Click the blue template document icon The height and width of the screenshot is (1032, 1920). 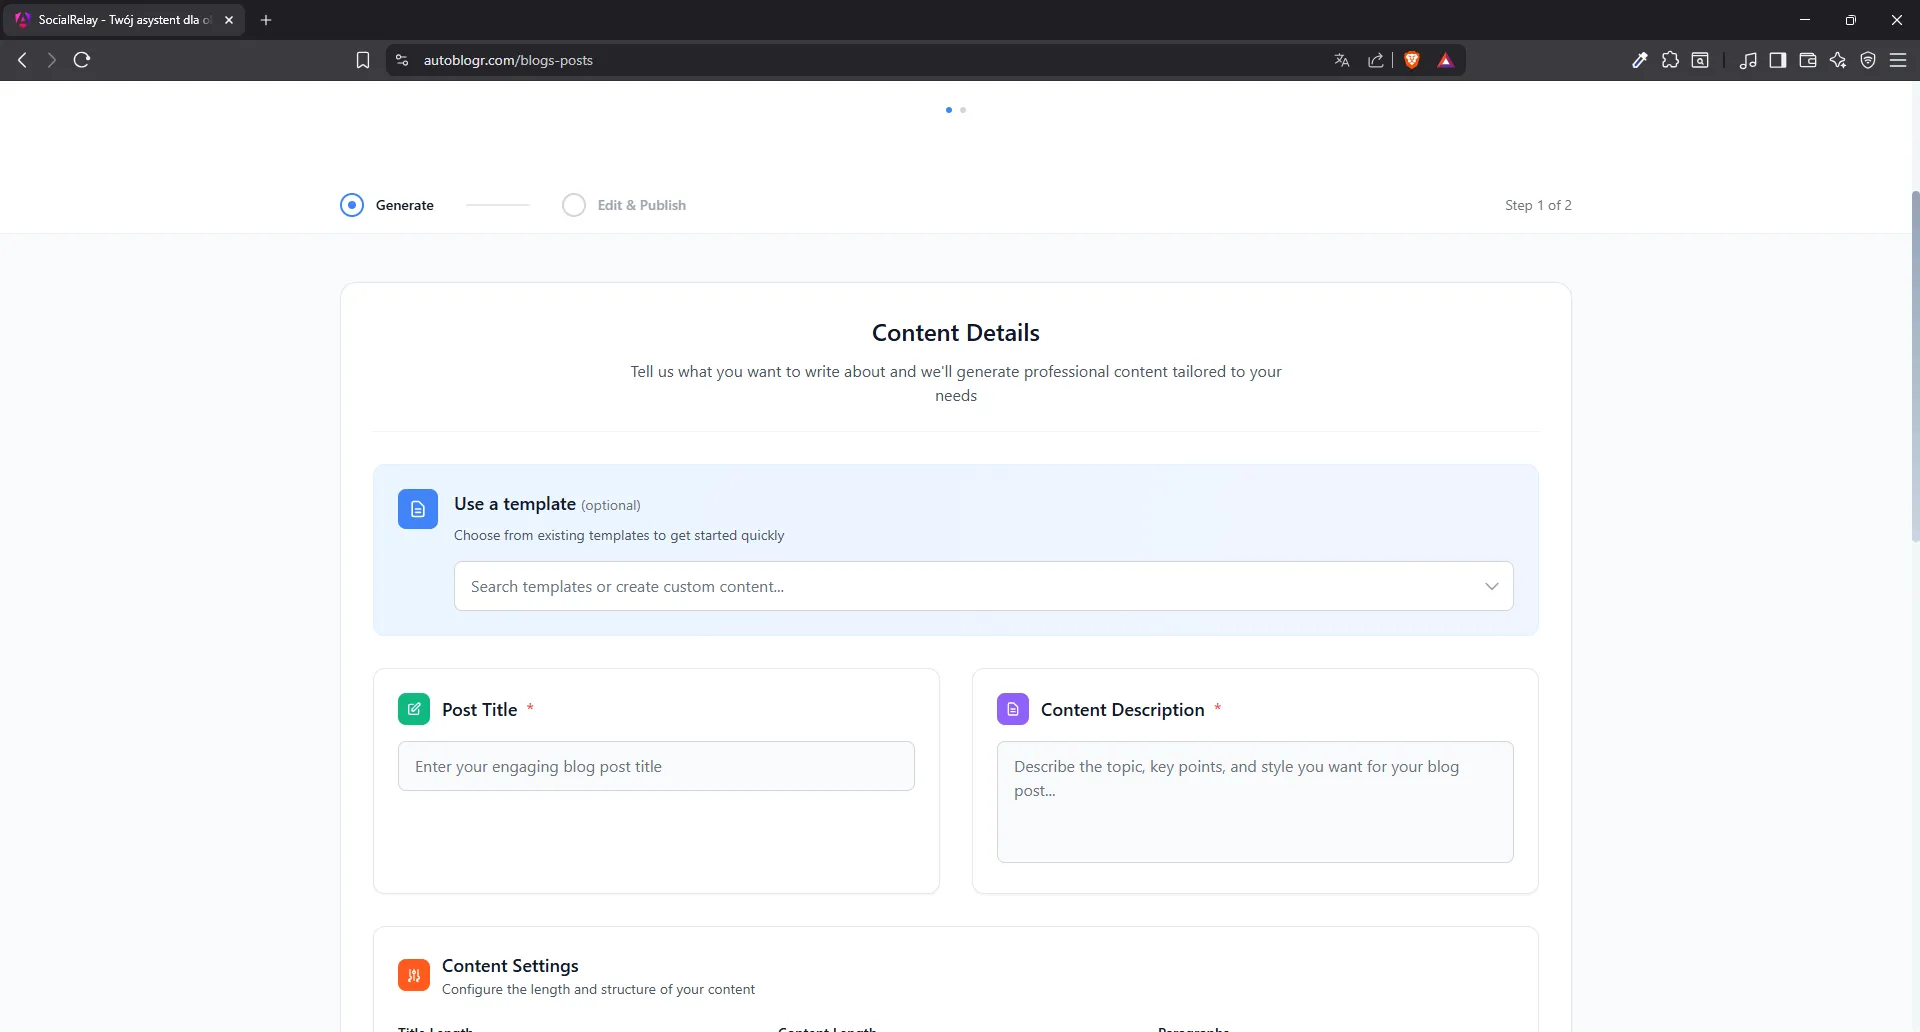pos(417,508)
